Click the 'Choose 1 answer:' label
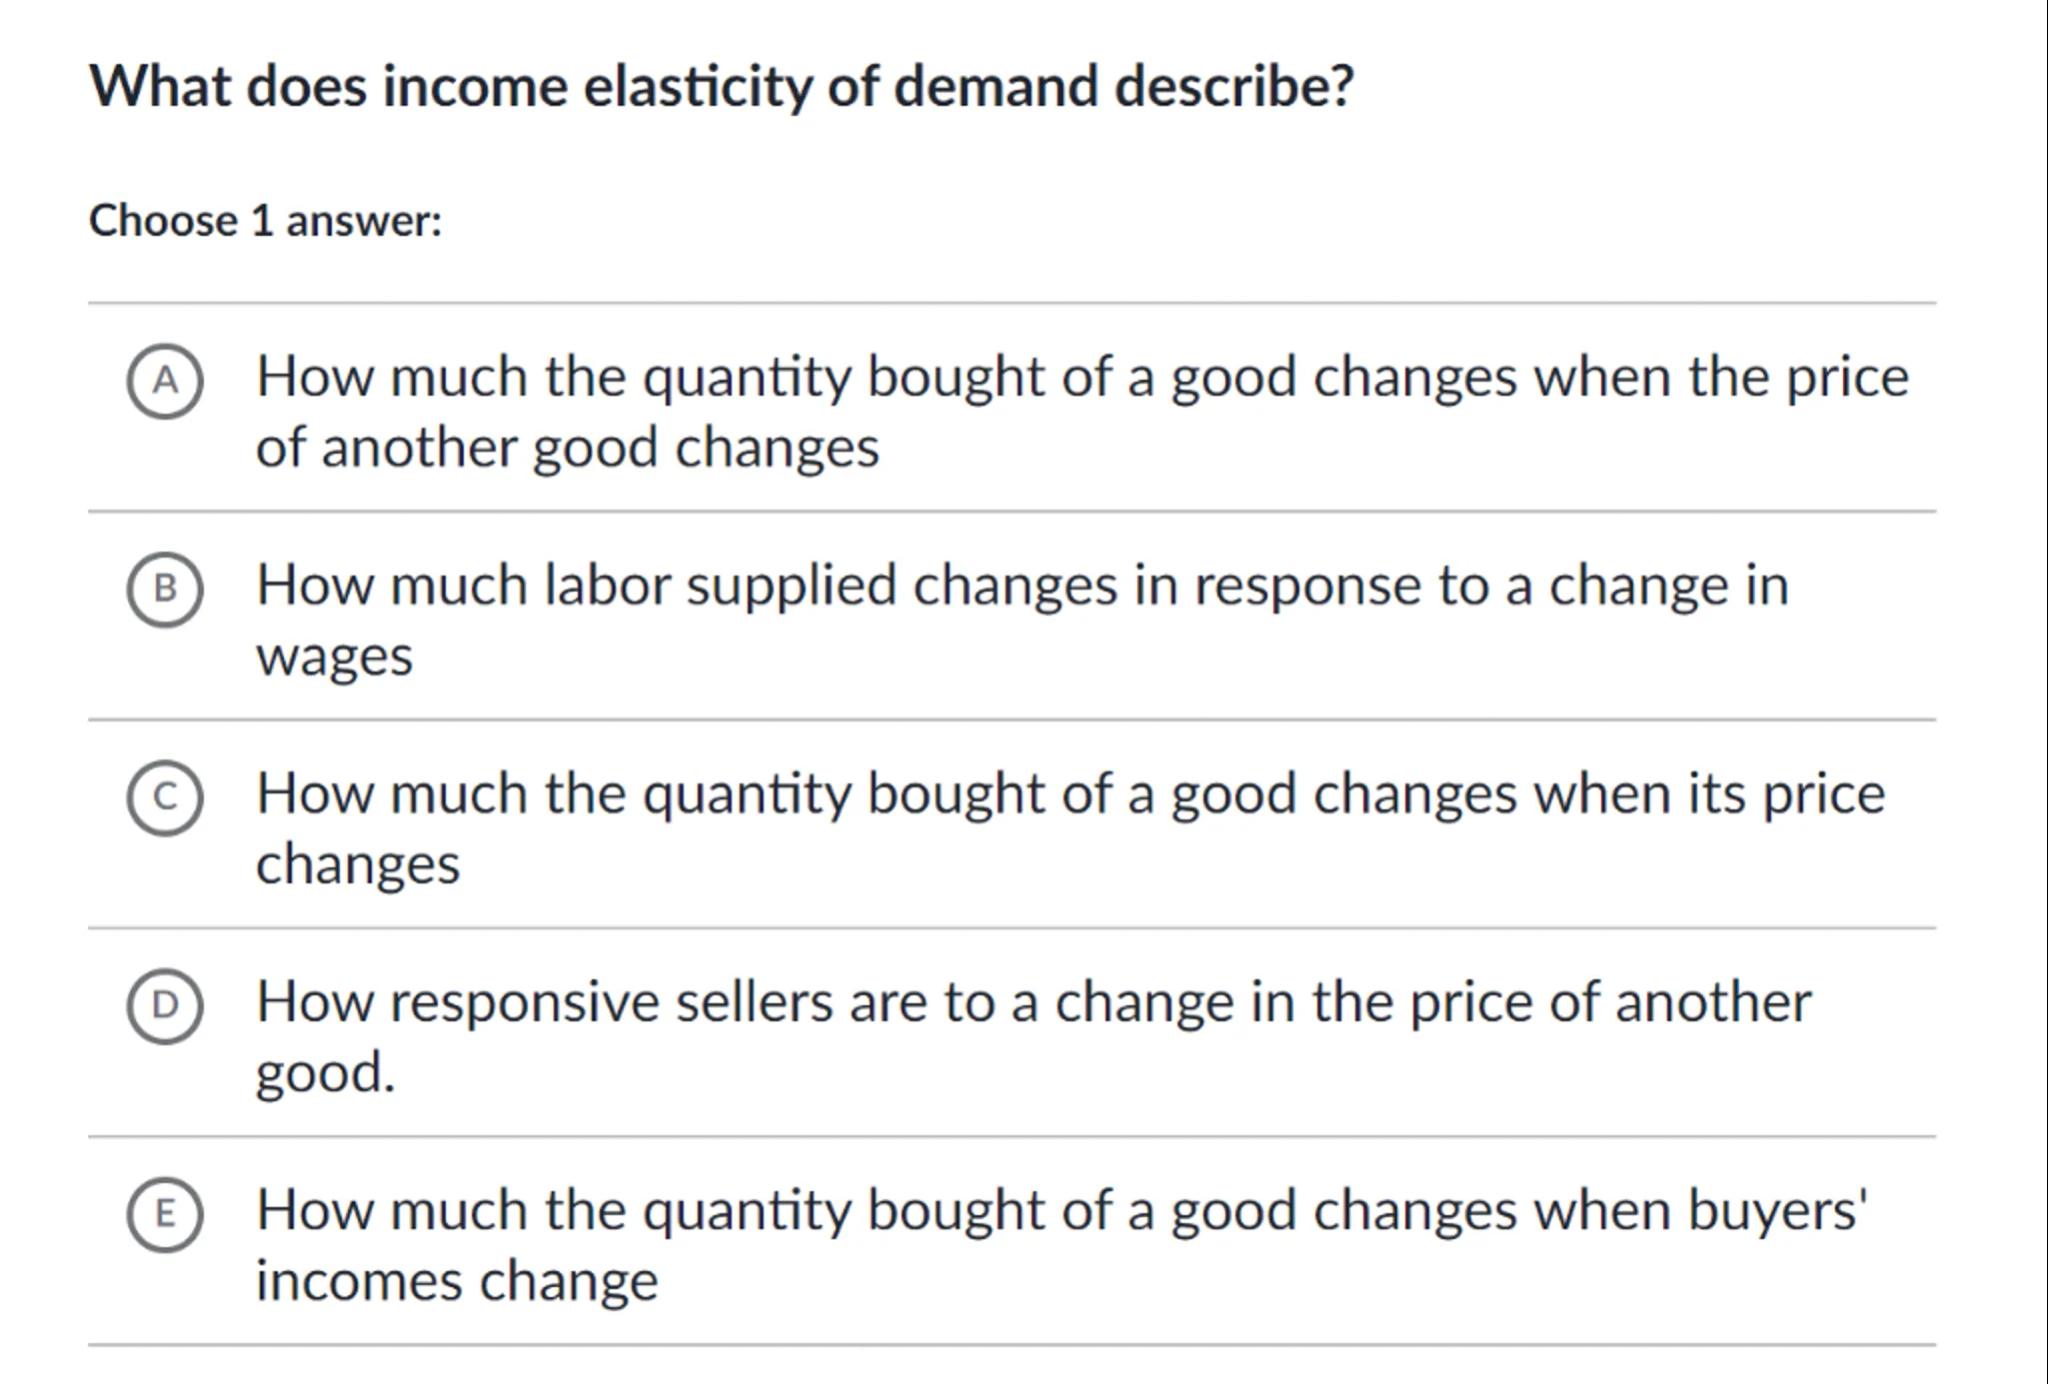2048x1384 pixels. pyautogui.click(x=265, y=221)
